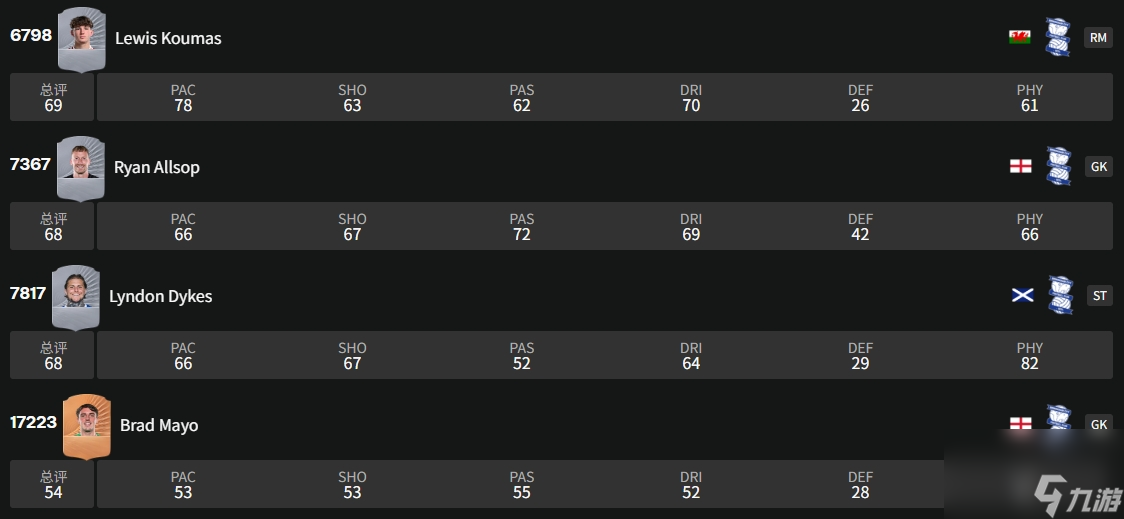
Task: Click the England flag next to Ryan Allsop
Action: pyautogui.click(x=1020, y=166)
